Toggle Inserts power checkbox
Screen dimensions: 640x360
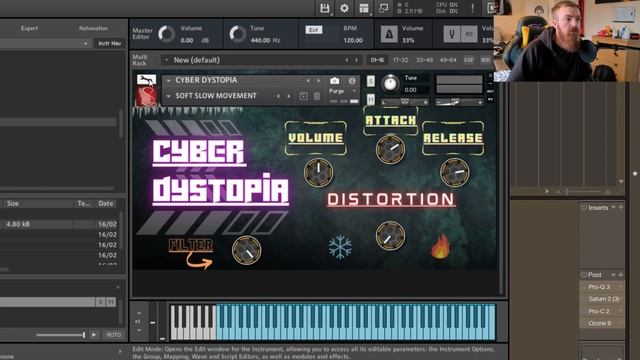pyautogui.click(x=584, y=208)
